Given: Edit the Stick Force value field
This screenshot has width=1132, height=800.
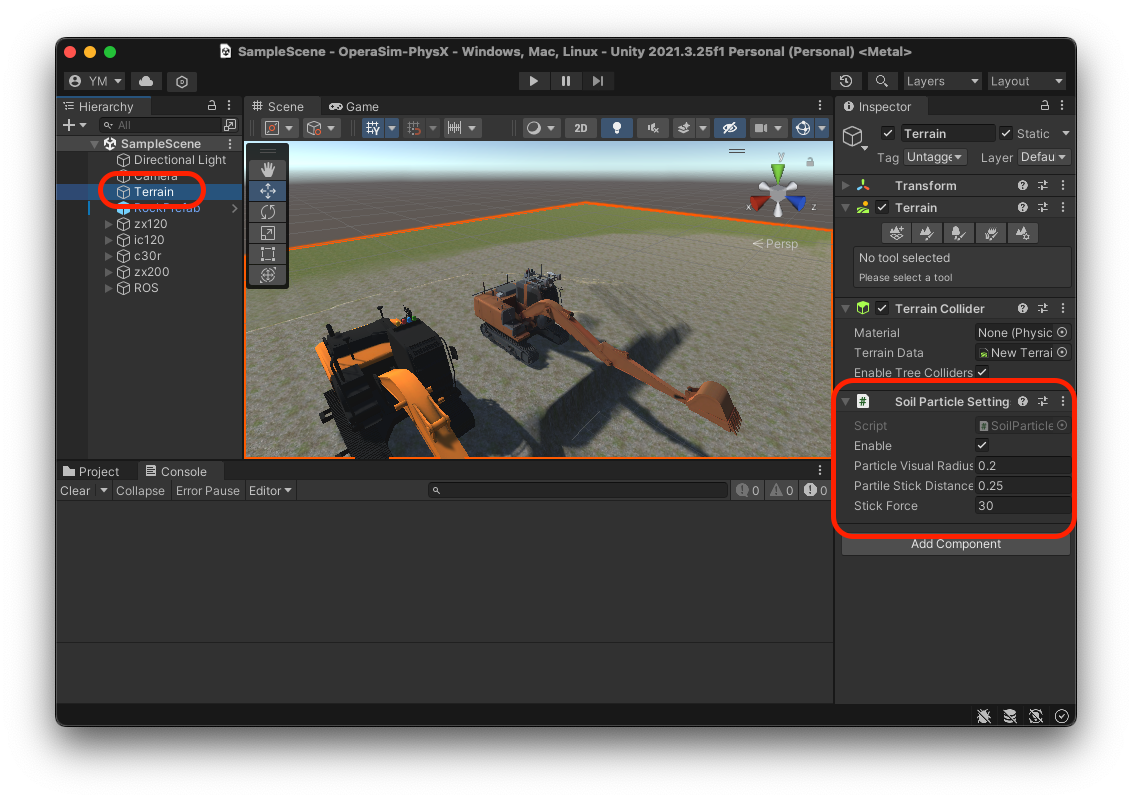Looking at the screenshot, I should (x=1022, y=505).
